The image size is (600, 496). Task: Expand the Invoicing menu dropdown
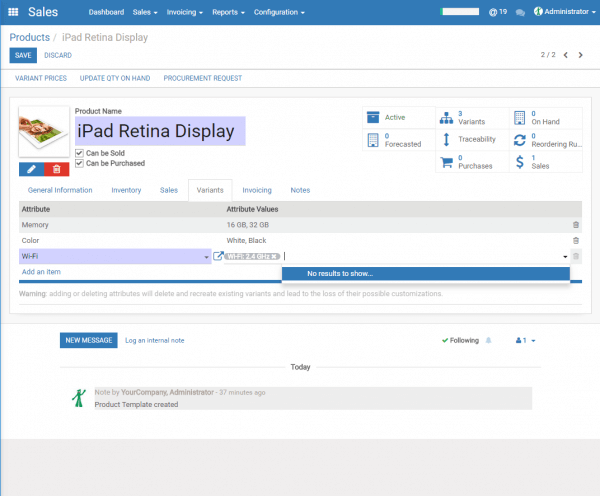[x=184, y=12]
